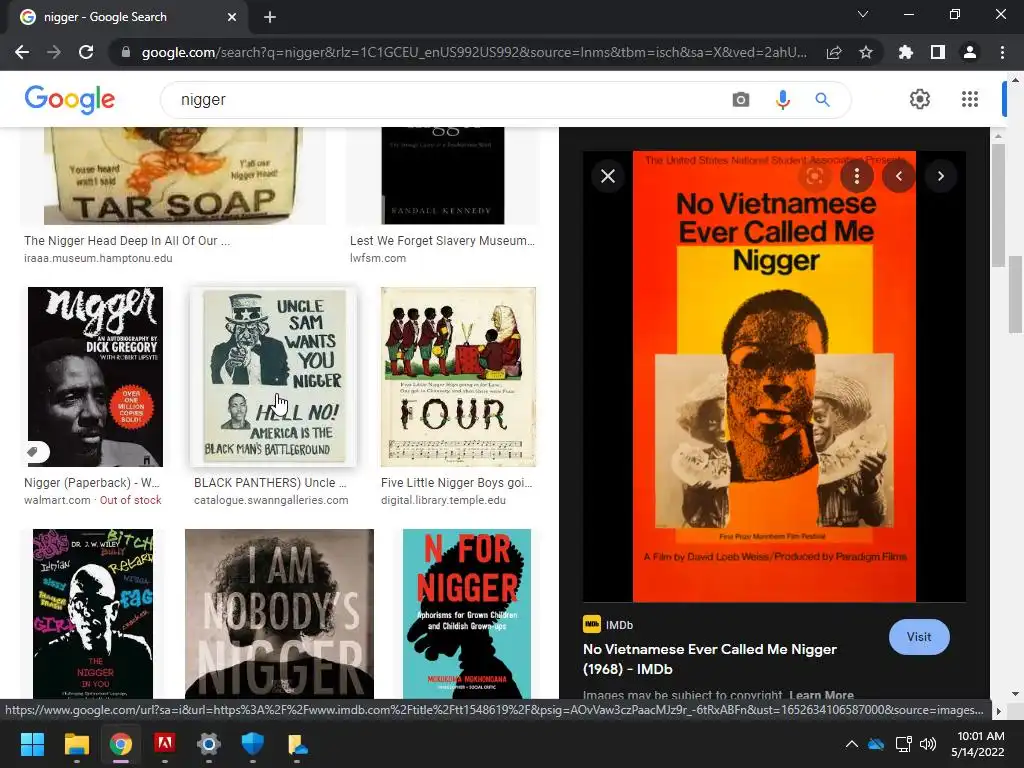Click the Google logo
Screen dimensions: 1024x768
pos(70,99)
